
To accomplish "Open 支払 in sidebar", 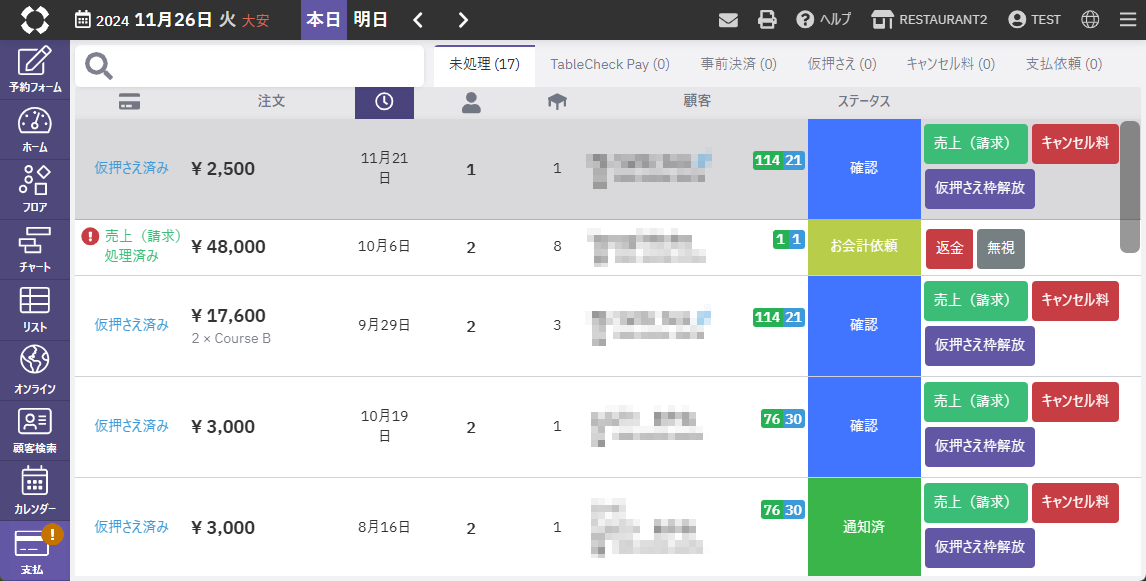I will (x=35, y=551).
